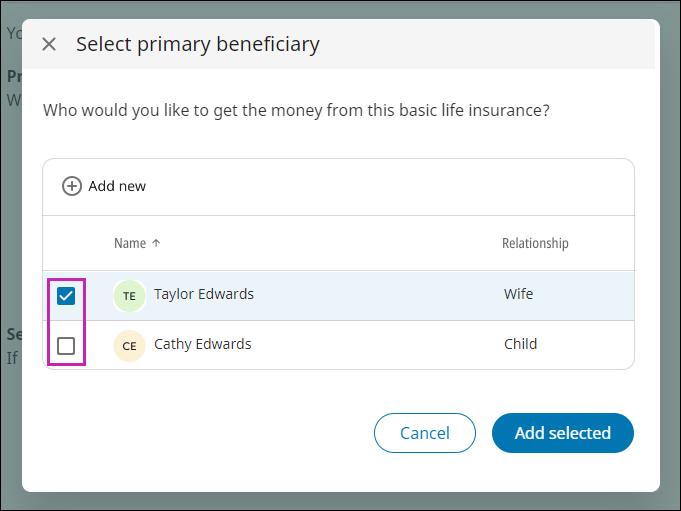Click the sort arrow next to Name
The image size is (681, 511).
pos(156,243)
